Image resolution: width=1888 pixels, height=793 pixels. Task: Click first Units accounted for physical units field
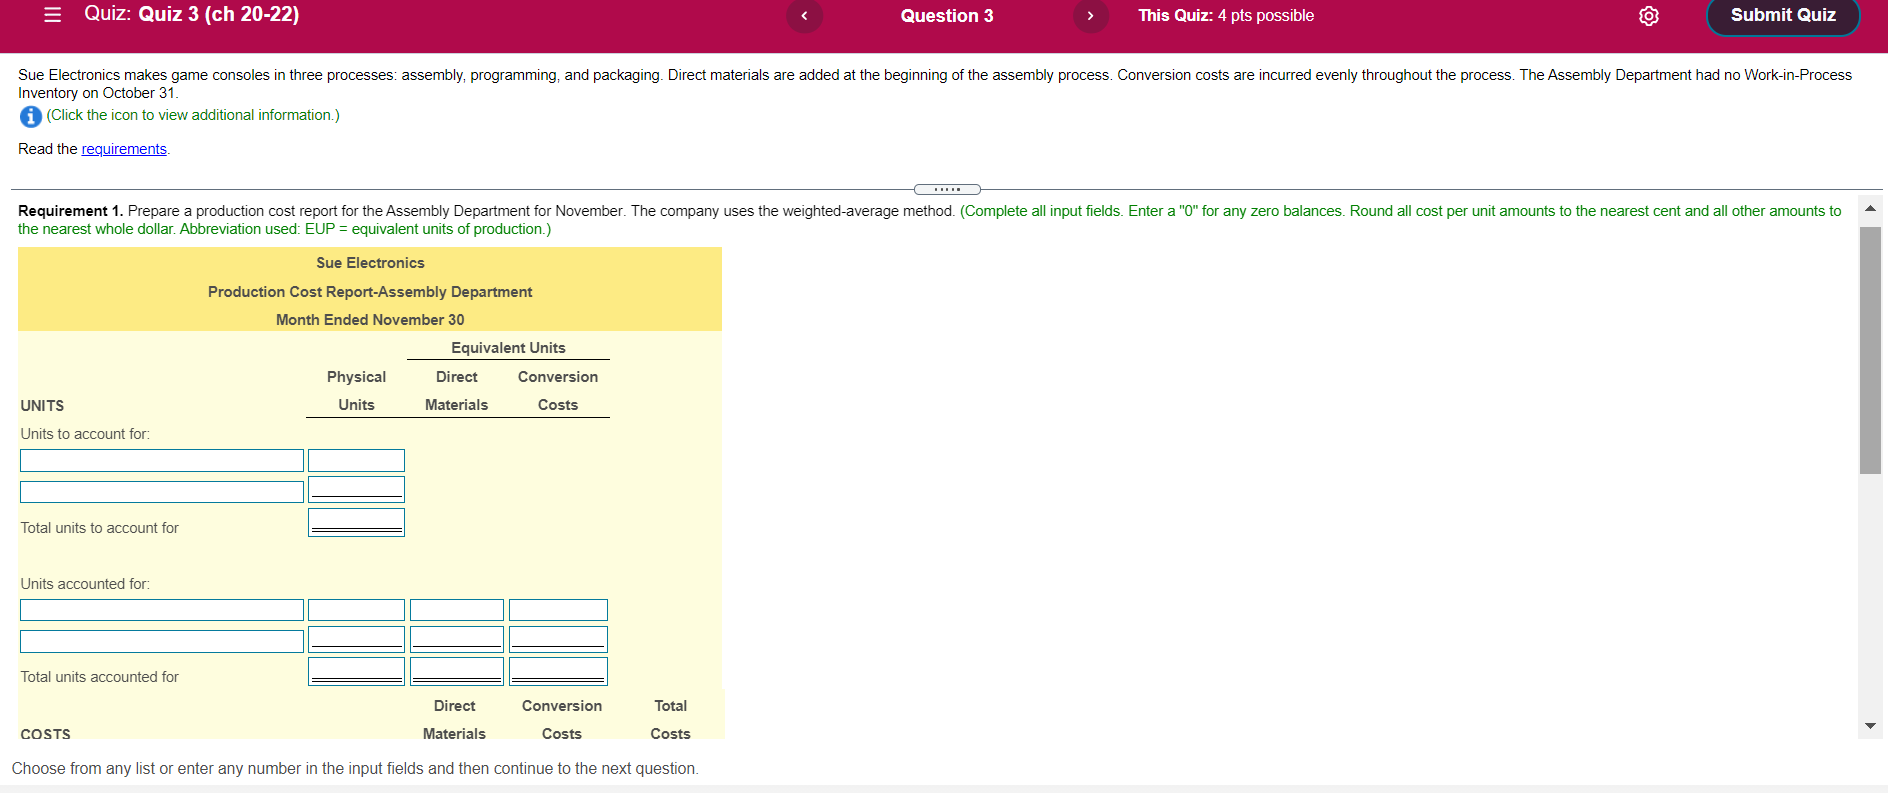click(x=356, y=610)
